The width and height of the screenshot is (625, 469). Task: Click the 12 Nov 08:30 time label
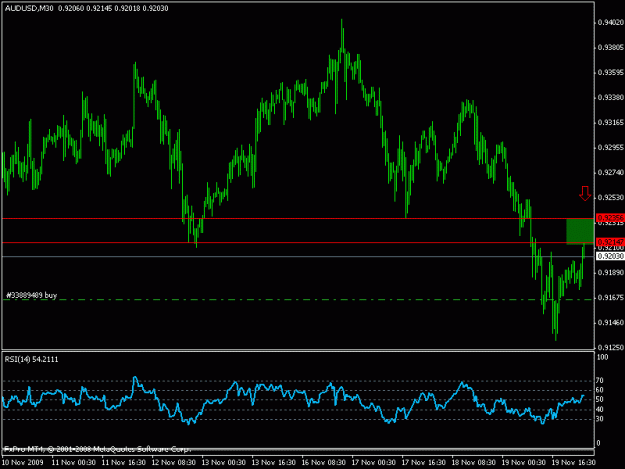coord(173,463)
